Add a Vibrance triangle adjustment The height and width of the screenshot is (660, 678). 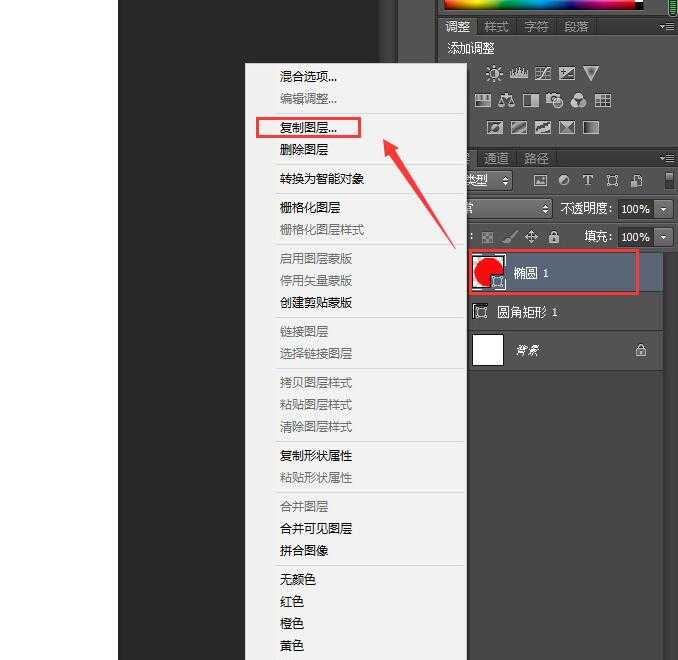tap(591, 74)
